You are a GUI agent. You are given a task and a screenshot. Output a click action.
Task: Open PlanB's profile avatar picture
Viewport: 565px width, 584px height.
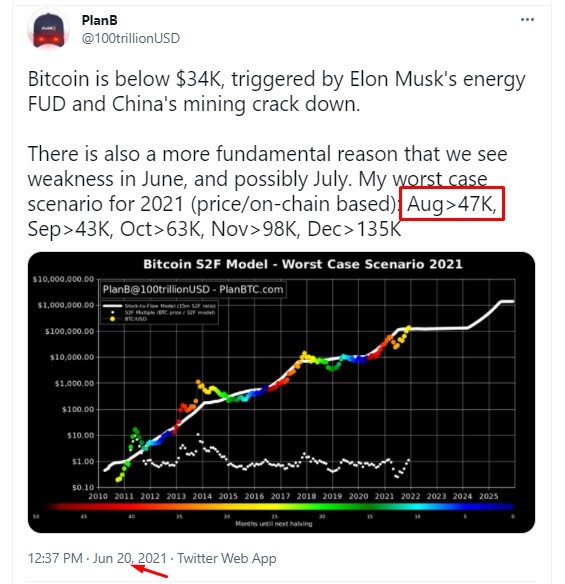pos(49,30)
